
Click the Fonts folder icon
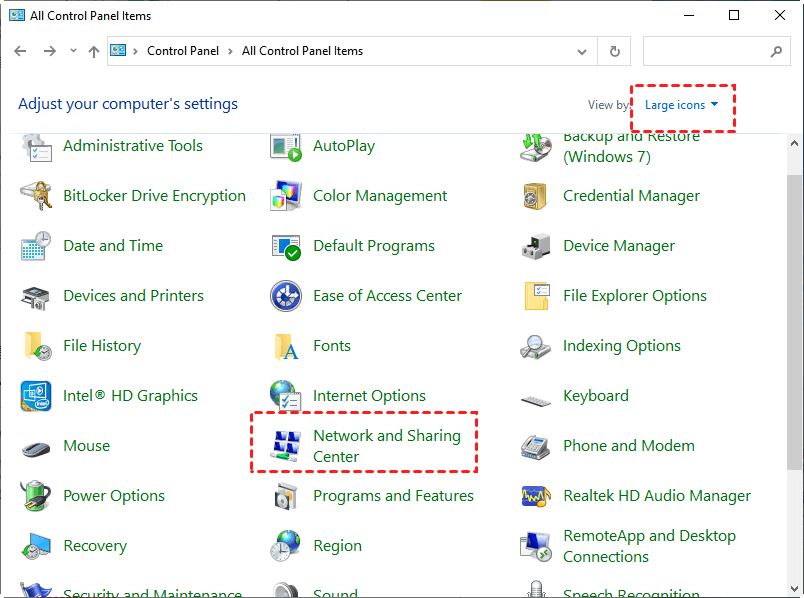287,347
